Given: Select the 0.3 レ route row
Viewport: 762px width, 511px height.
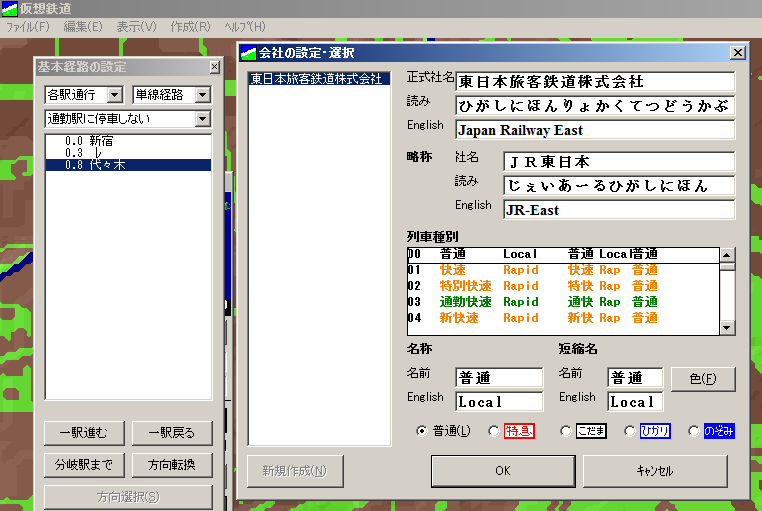Looking at the screenshot, I should (128, 153).
